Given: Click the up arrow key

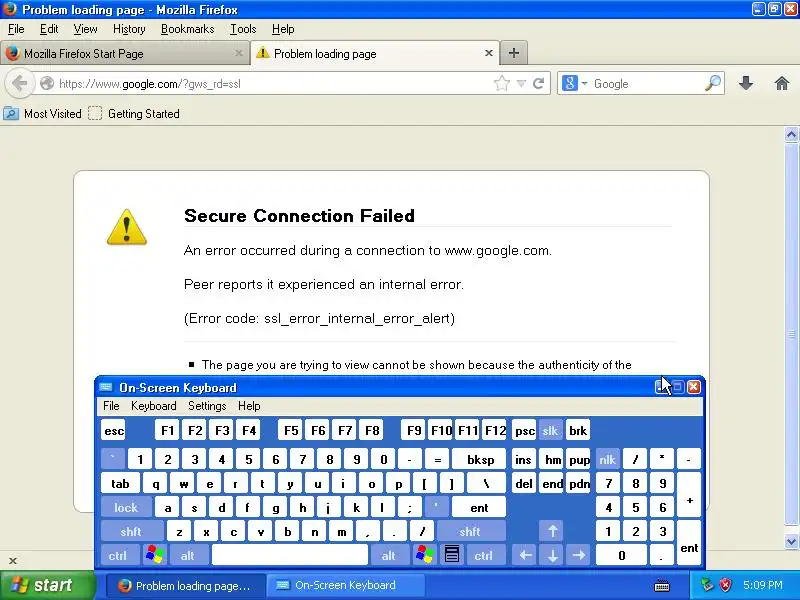Looking at the screenshot, I should click(x=552, y=532).
